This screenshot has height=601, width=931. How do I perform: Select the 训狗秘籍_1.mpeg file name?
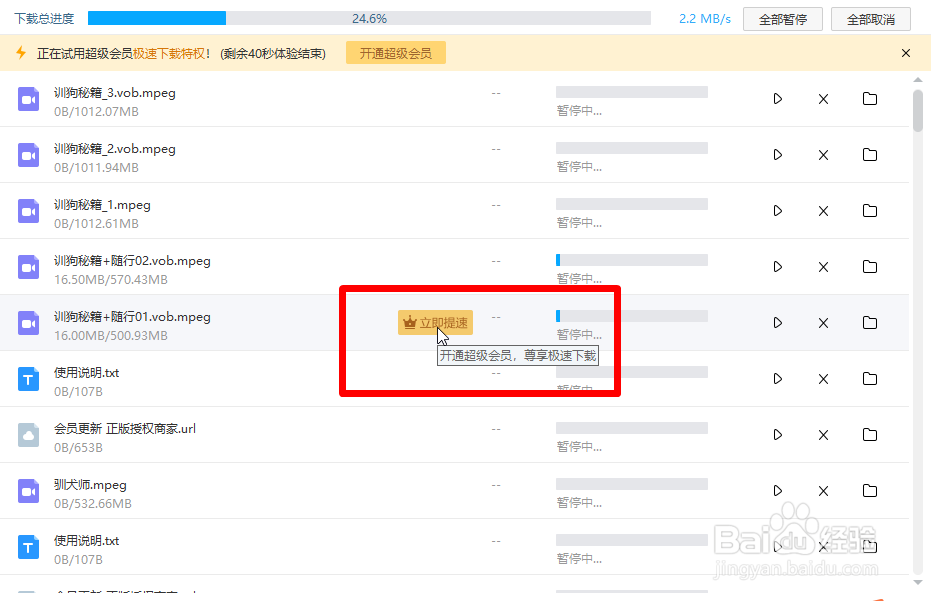coord(102,205)
